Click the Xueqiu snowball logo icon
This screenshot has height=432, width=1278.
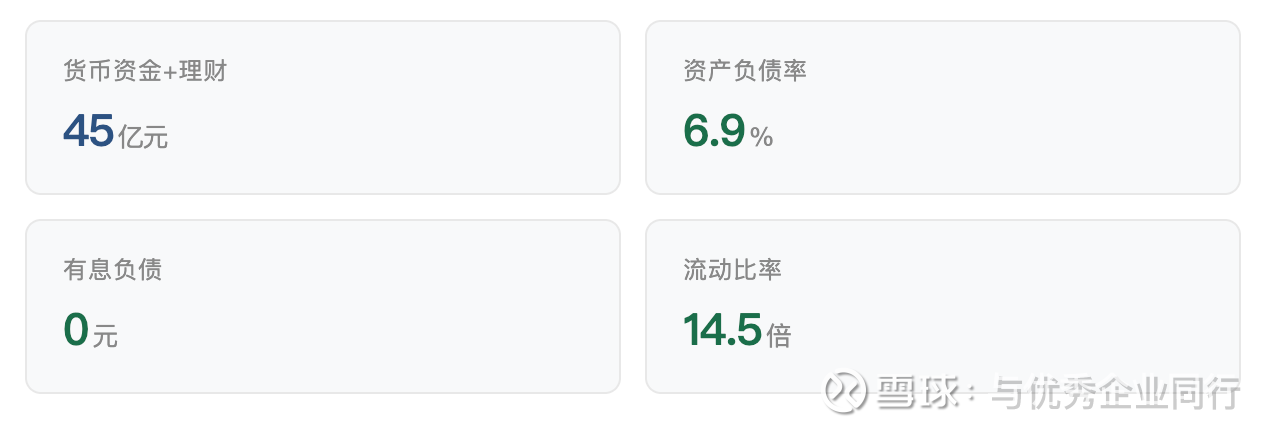843,392
